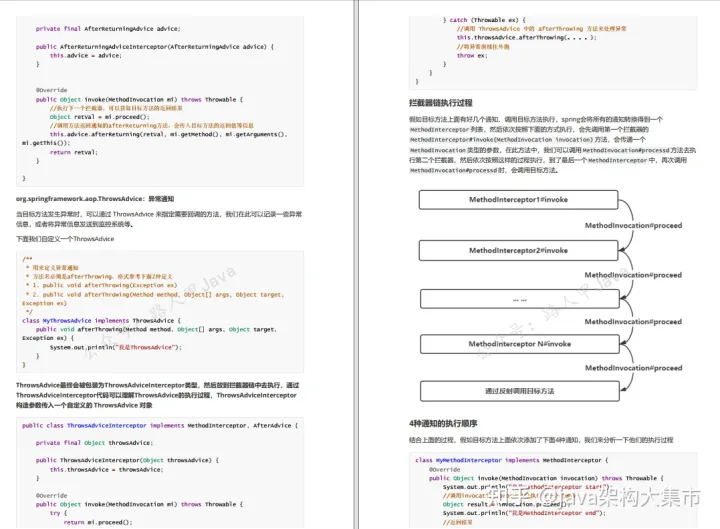720x529 pixels.
Task: Click the heading '4种通知的执行顺序'
Action: click(x=443, y=423)
